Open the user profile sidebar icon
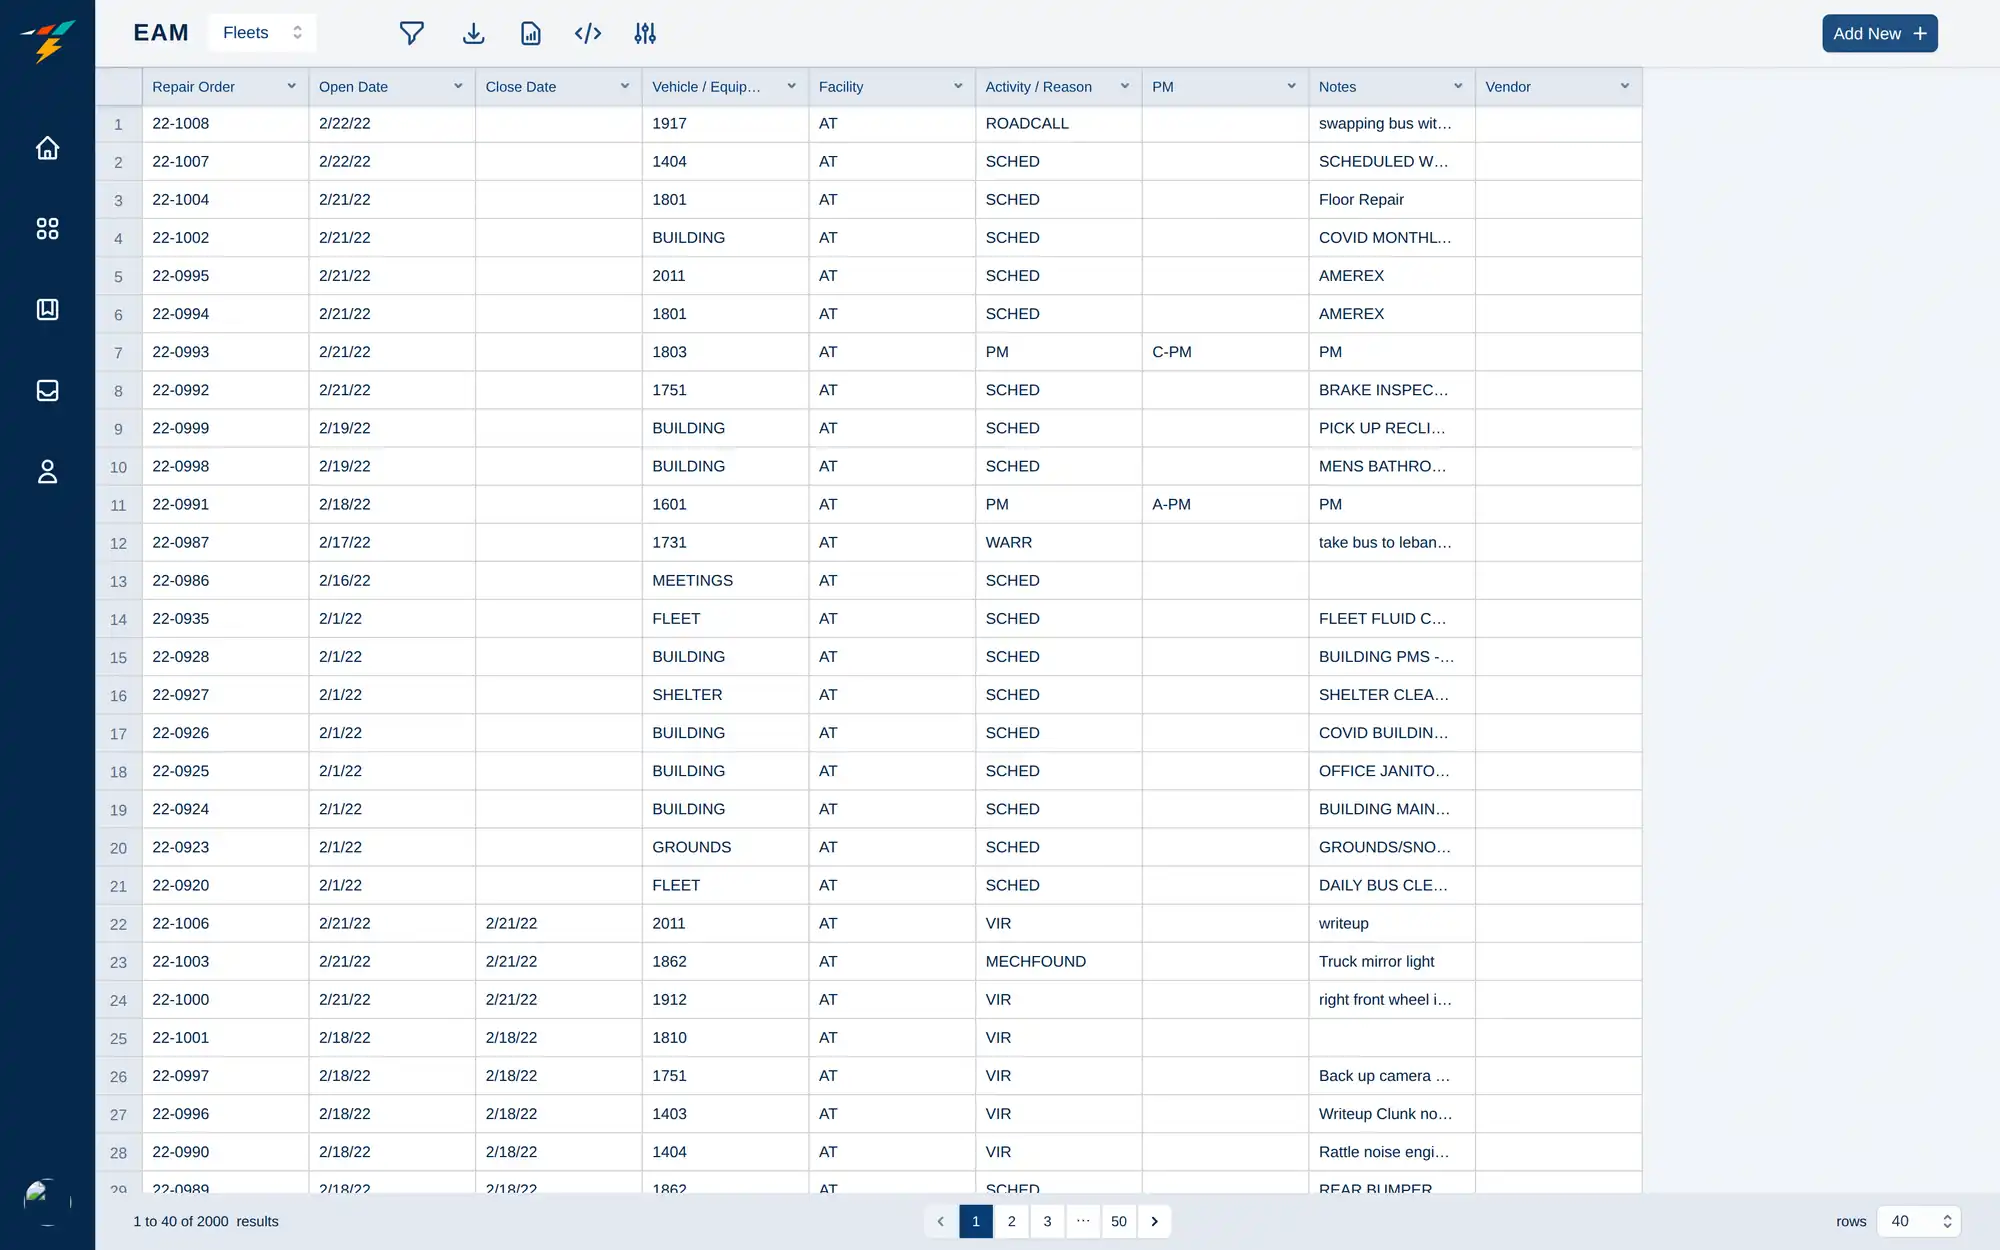Image resolution: width=2000 pixels, height=1250 pixels. [47, 472]
